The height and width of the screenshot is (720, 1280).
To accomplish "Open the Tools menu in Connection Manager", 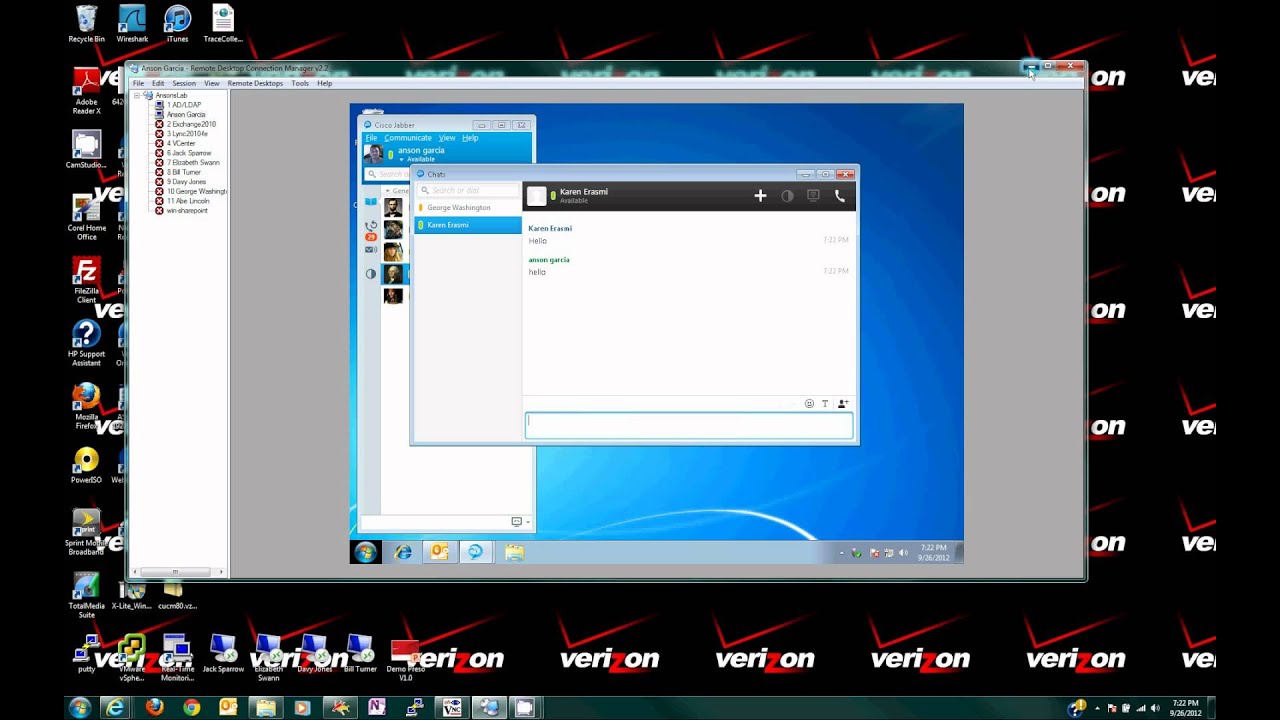I will (300, 83).
